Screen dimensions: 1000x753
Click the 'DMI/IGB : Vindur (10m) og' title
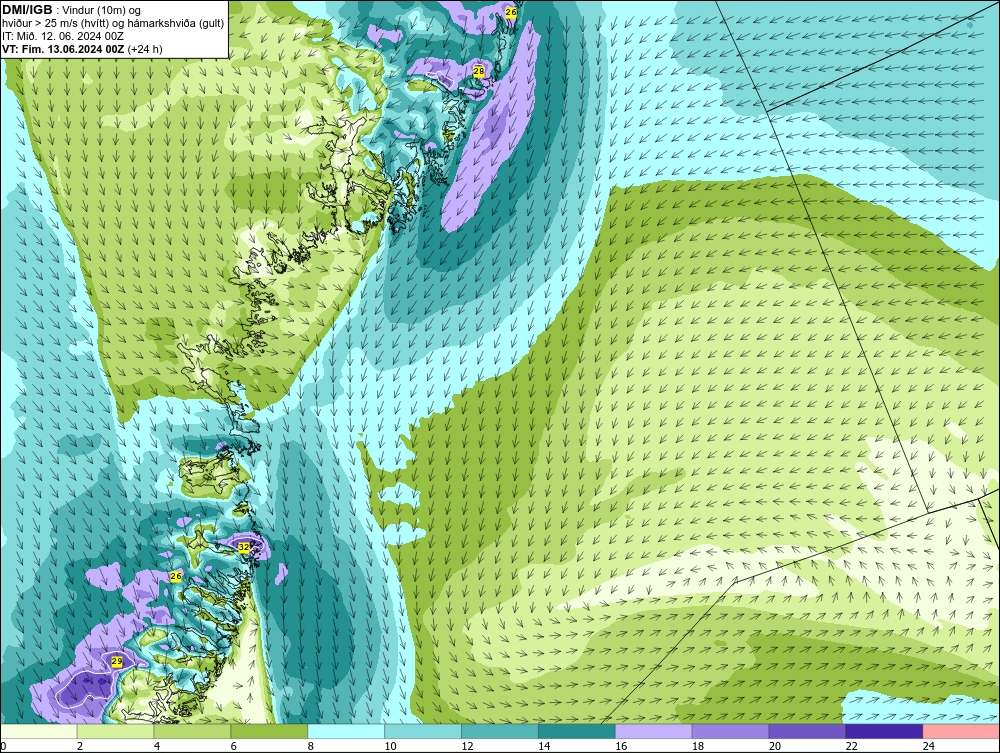(x=72, y=10)
